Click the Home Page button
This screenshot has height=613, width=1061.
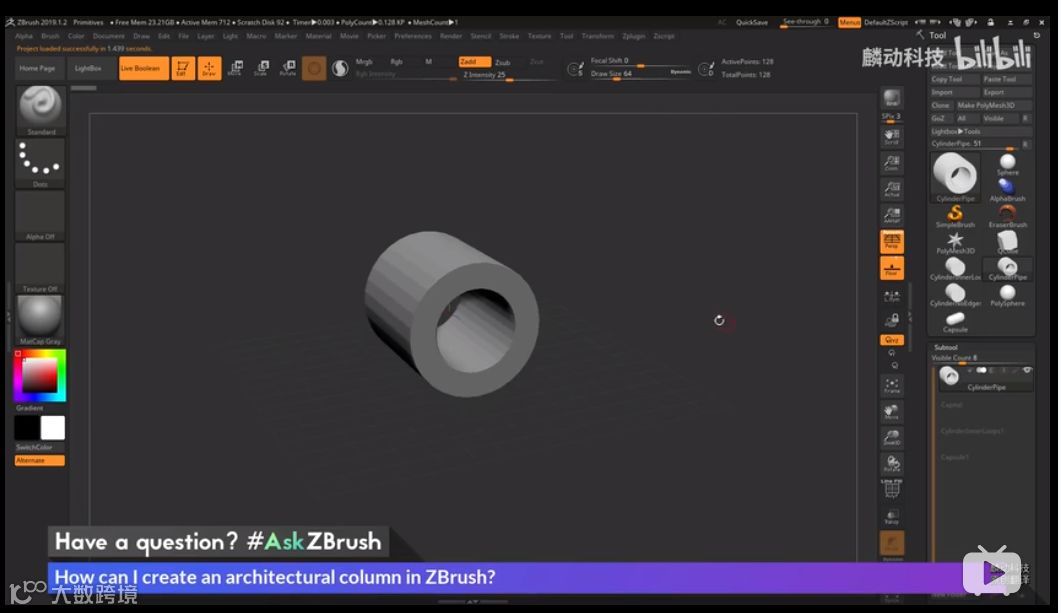point(37,68)
